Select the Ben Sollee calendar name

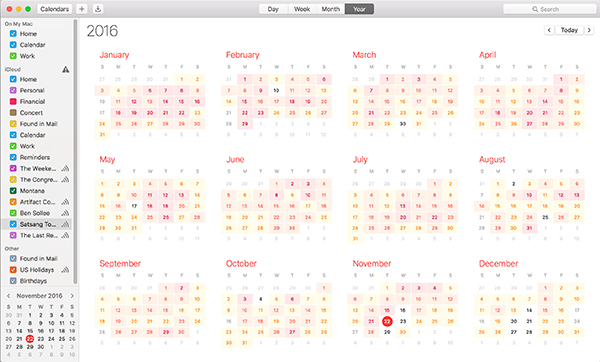tap(35, 213)
